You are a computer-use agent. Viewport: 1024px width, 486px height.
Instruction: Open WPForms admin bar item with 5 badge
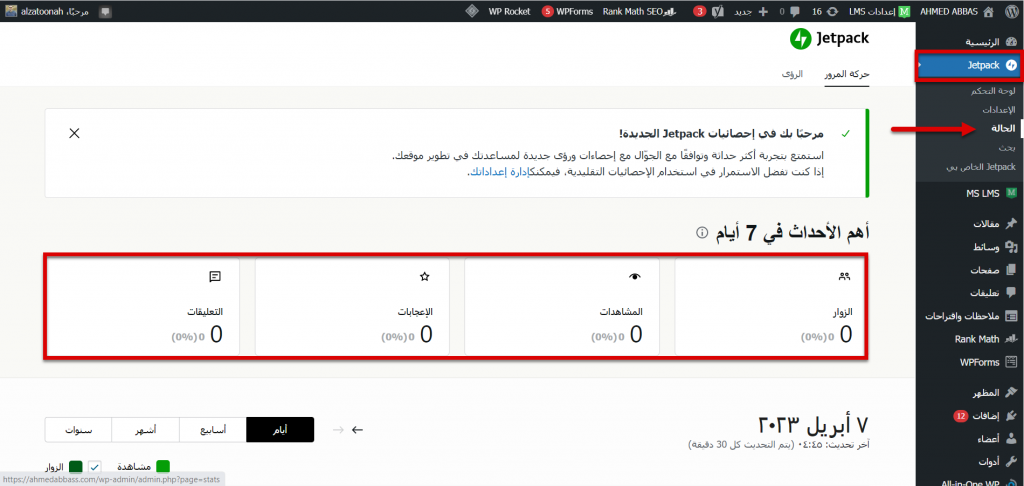click(567, 11)
